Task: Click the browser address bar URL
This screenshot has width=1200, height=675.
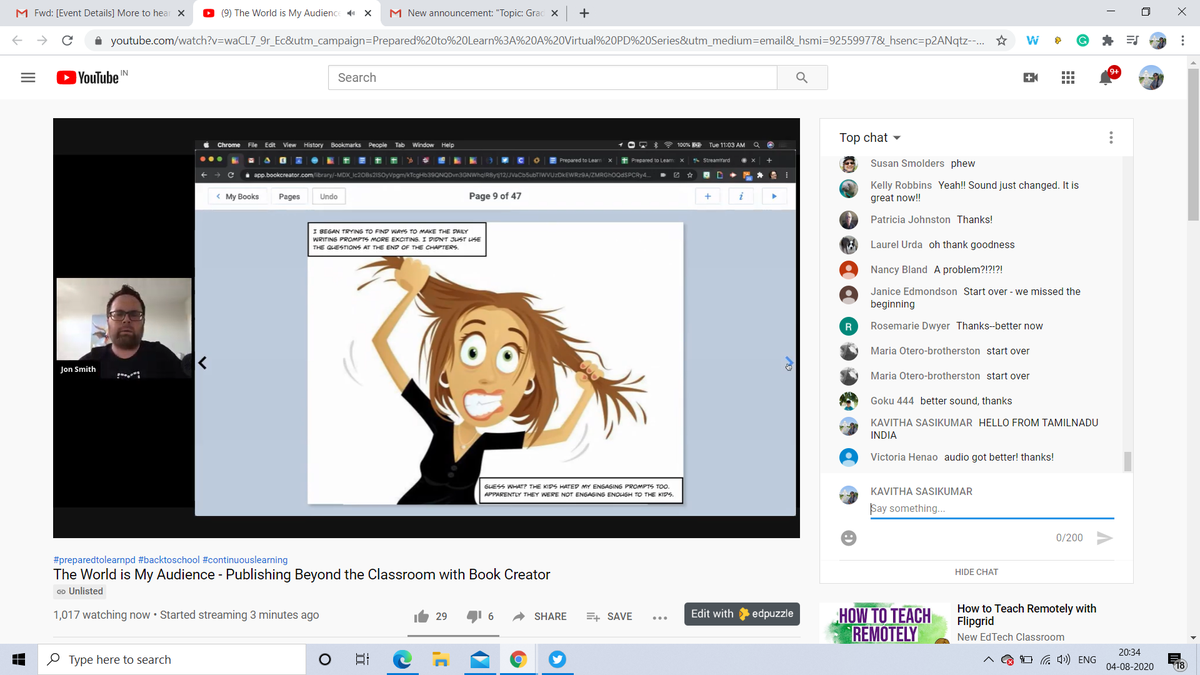Action: tap(546, 40)
